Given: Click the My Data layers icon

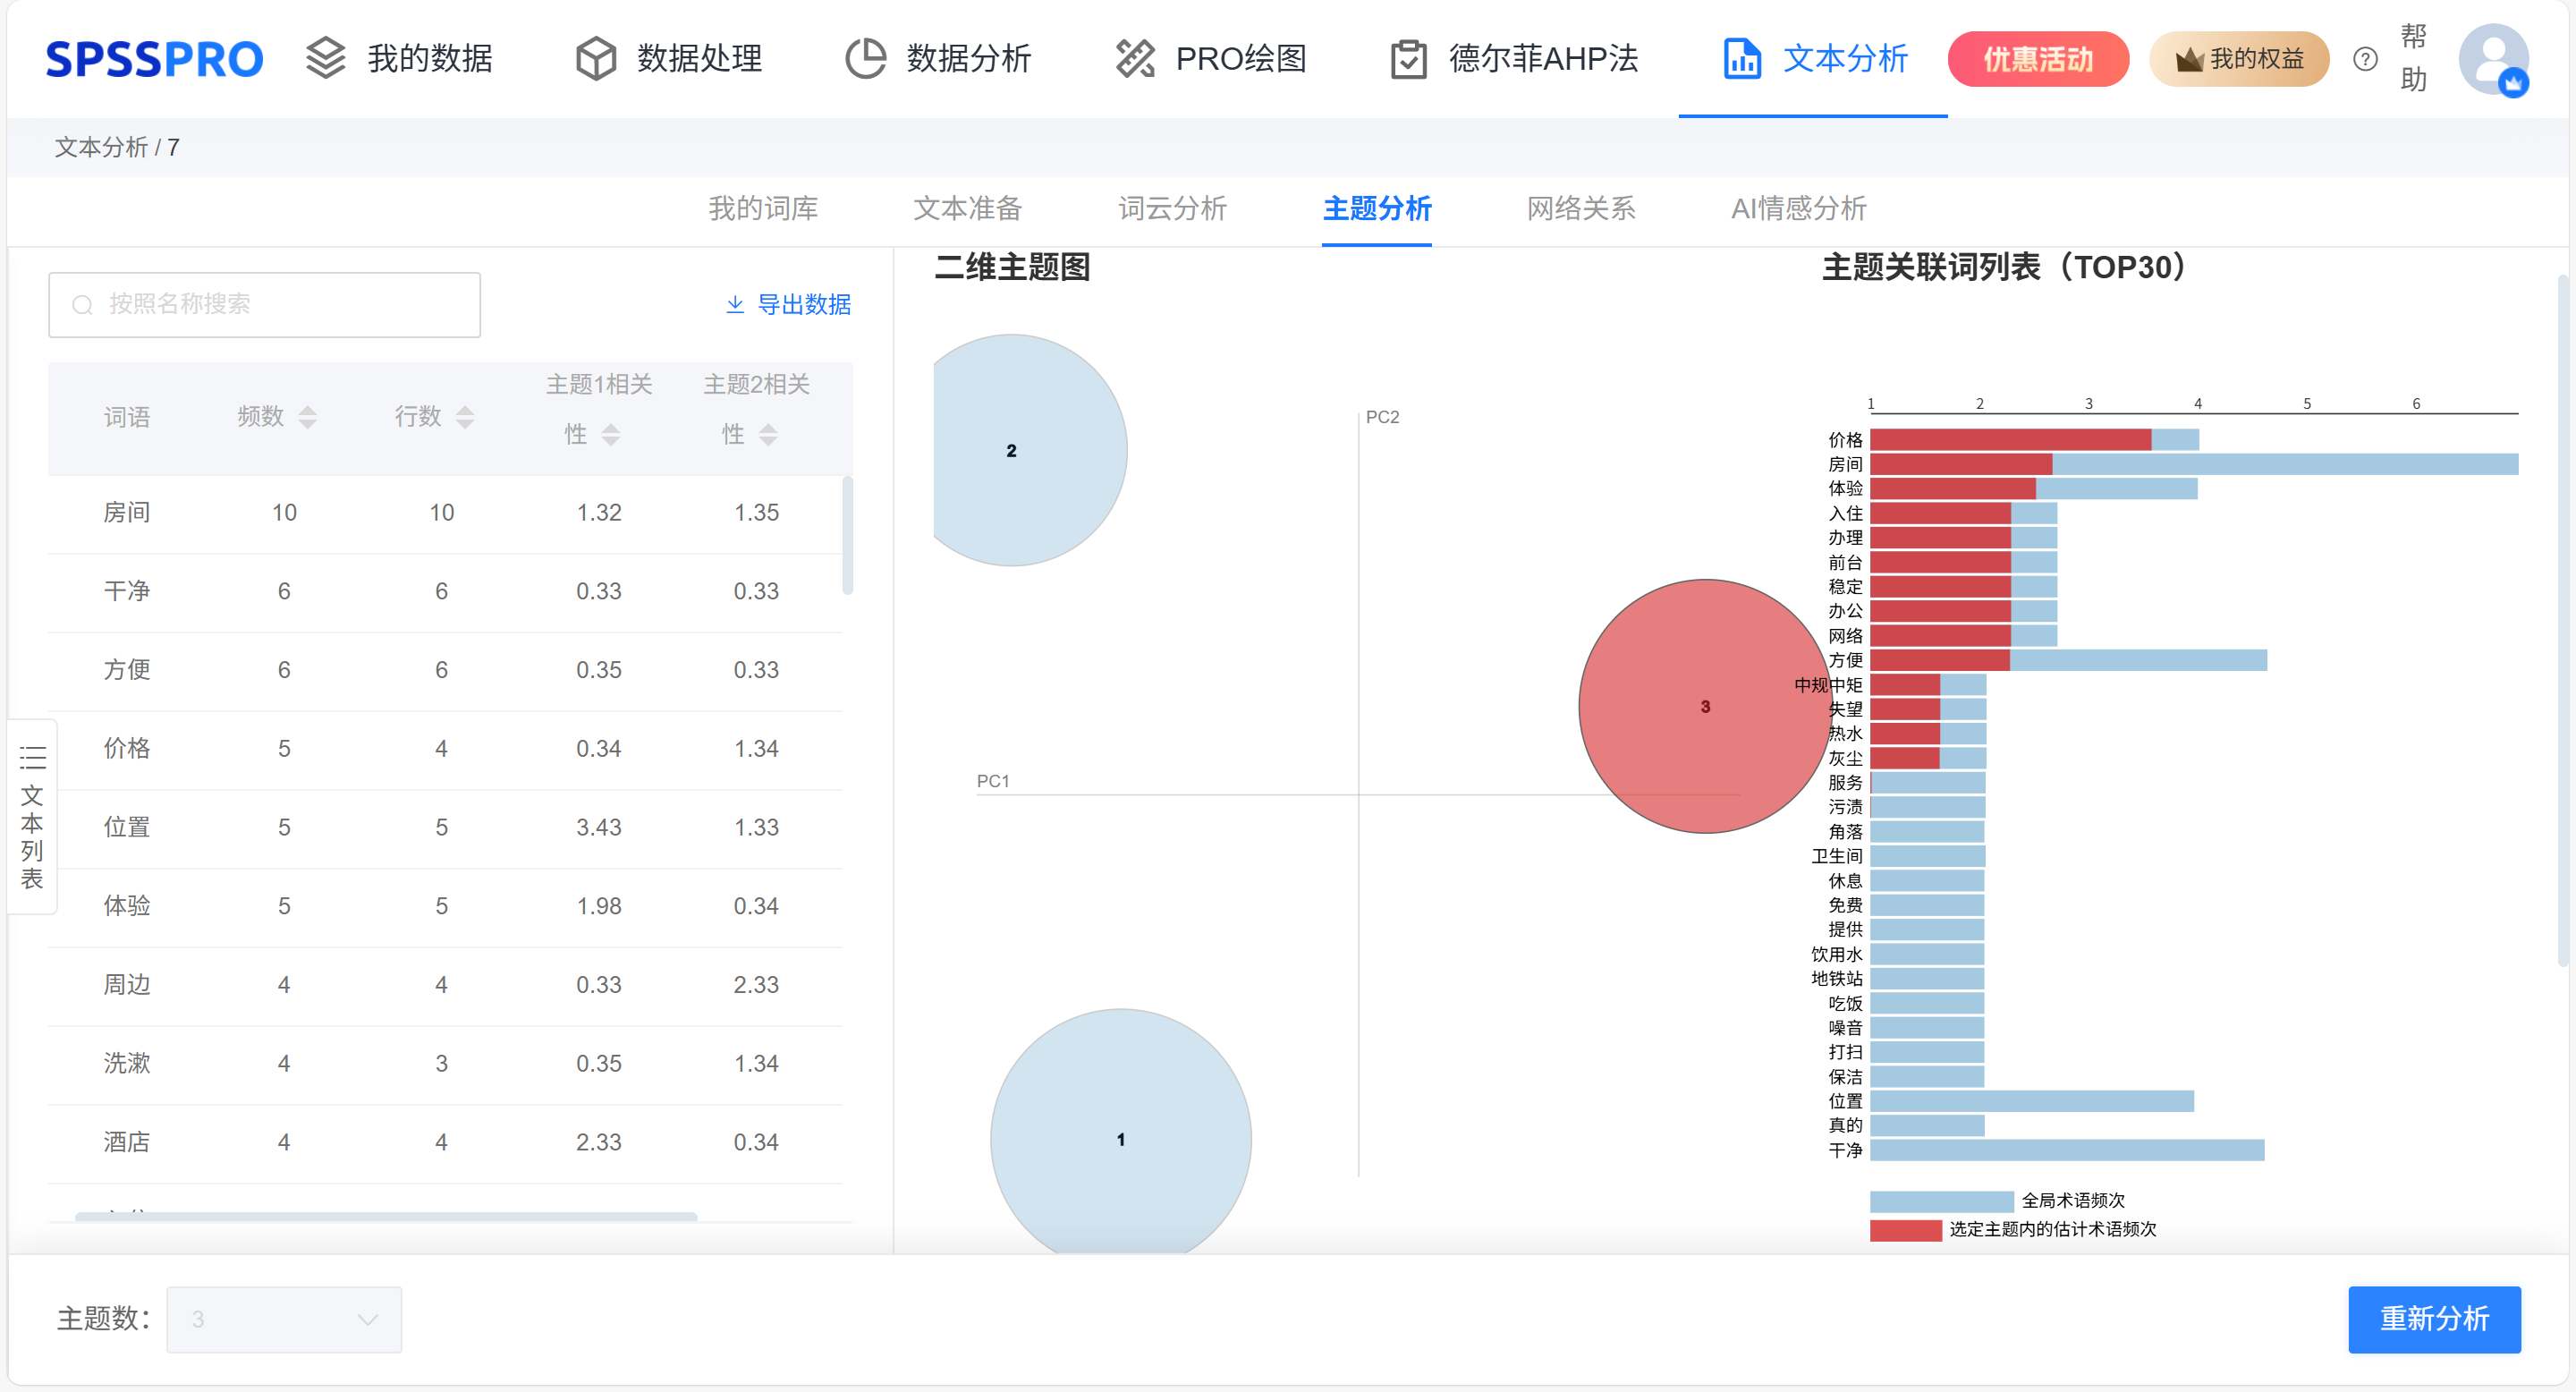Looking at the screenshot, I should tap(325, 58).
